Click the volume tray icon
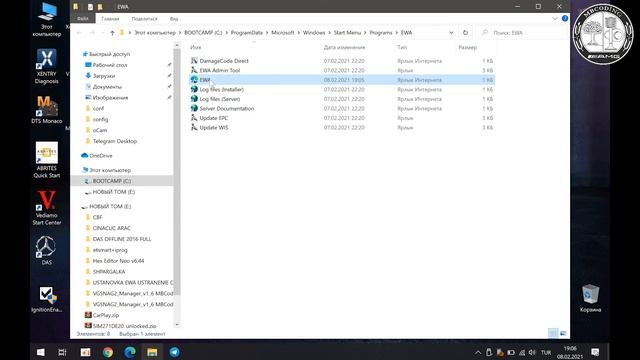Screen dimensions: 640x360 click(x=532, y=352)
